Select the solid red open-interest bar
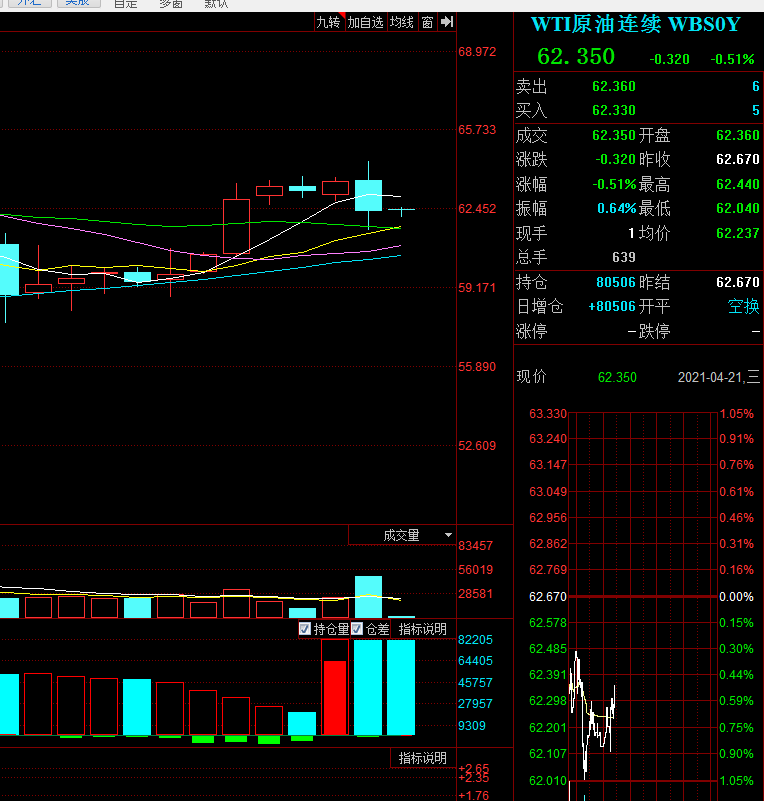 click(335, 698)
